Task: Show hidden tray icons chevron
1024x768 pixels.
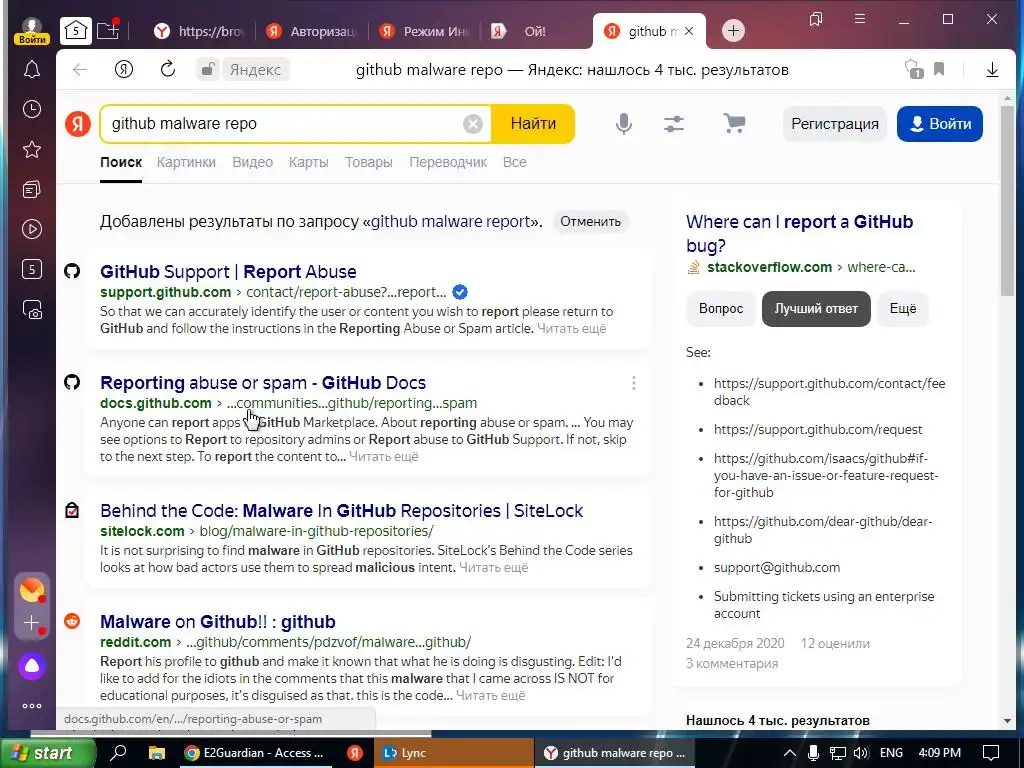Action: coord(789,753)
